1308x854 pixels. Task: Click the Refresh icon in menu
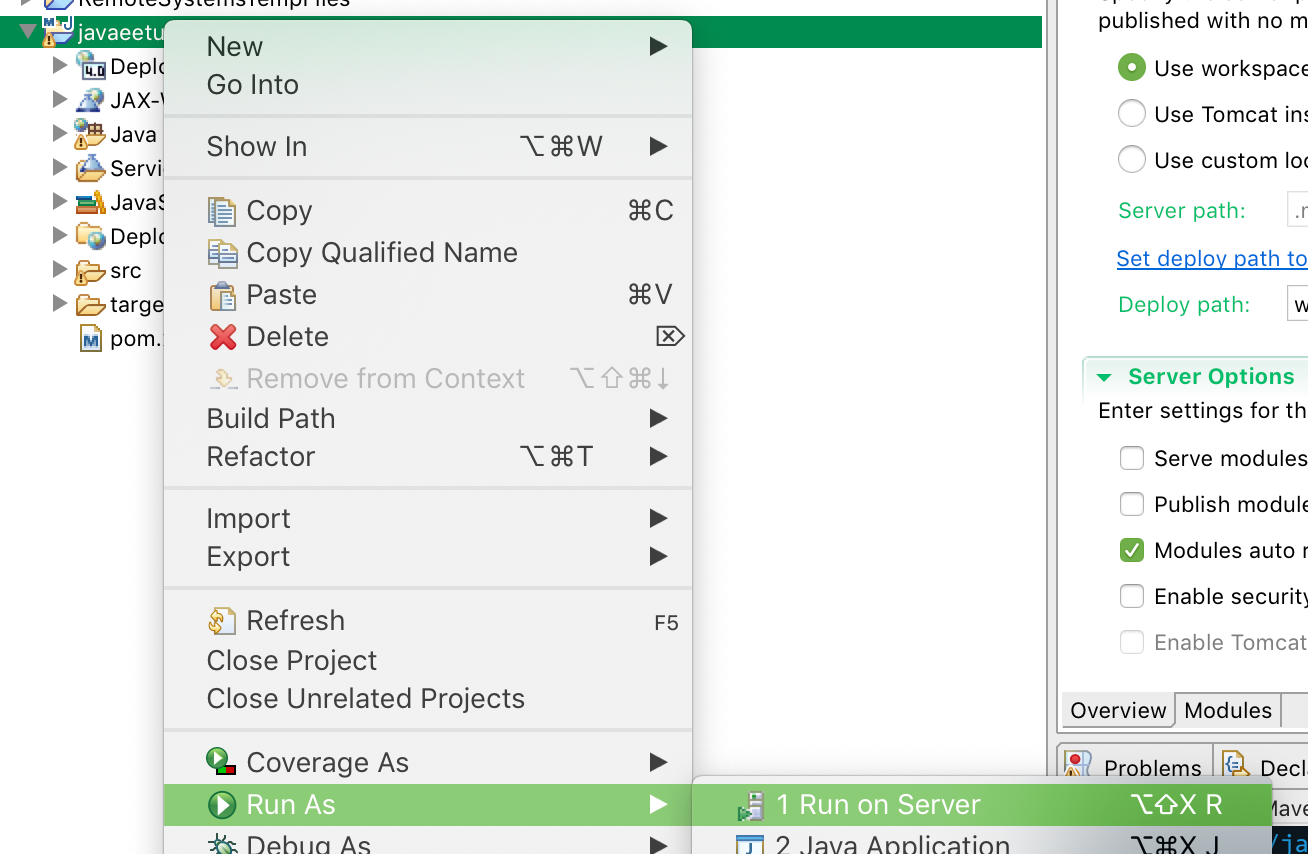[222, 621]
